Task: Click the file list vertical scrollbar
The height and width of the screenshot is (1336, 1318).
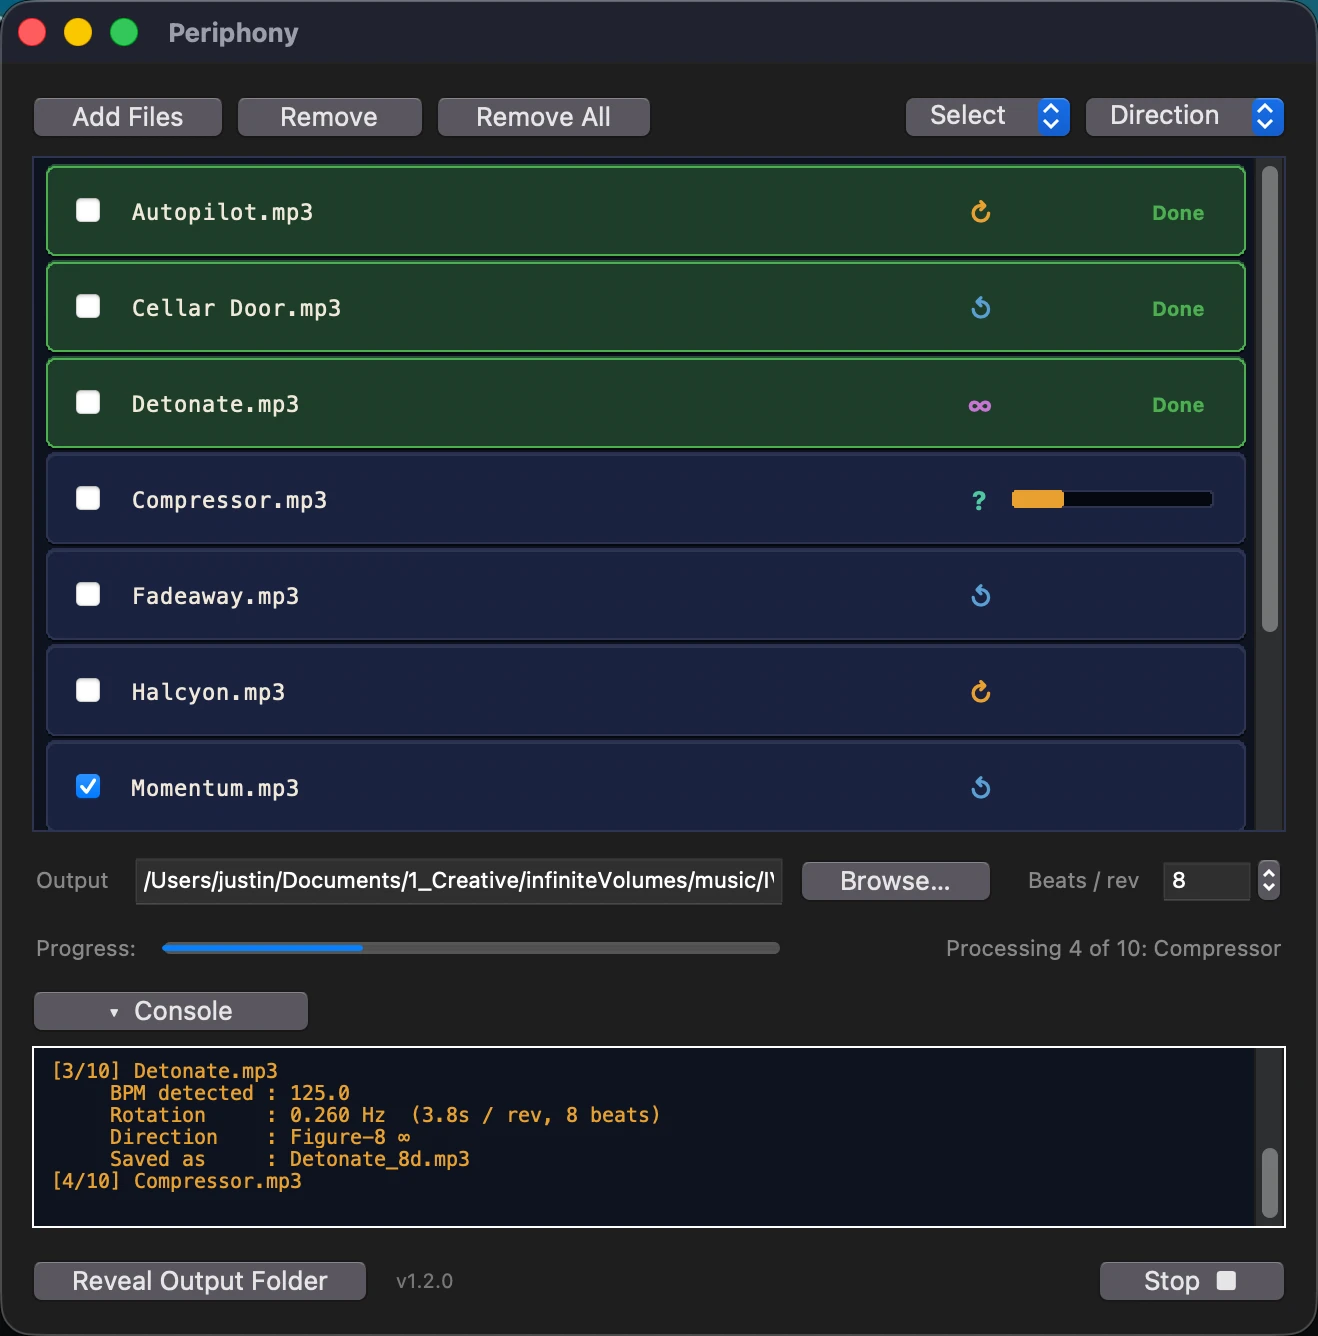Action: pos(1270,399)
